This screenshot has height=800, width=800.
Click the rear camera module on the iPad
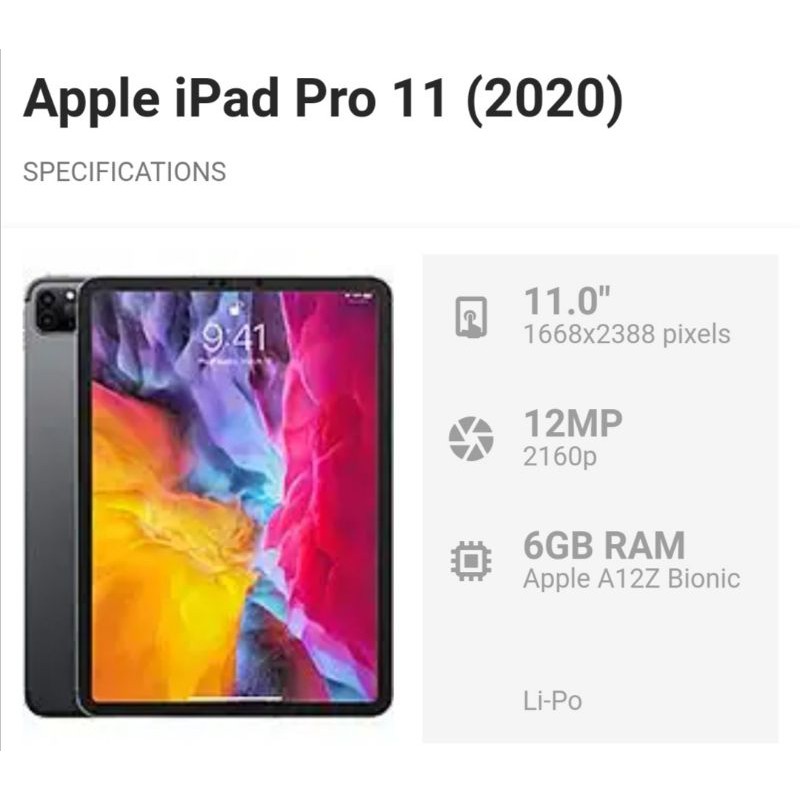click(55, 310)
